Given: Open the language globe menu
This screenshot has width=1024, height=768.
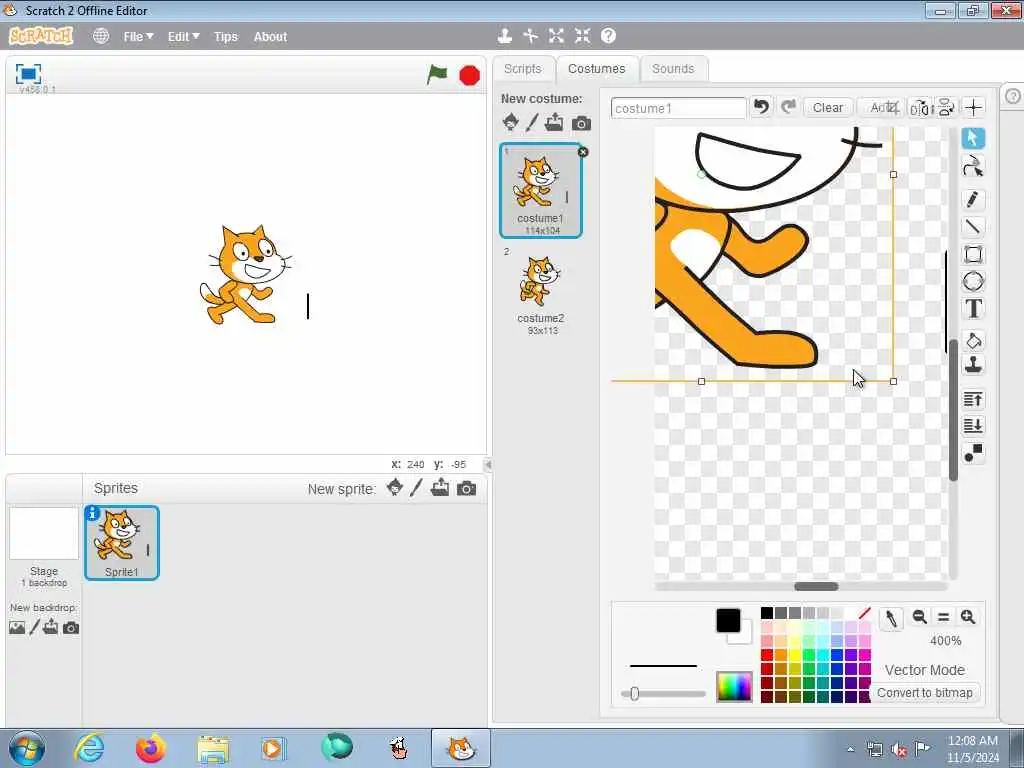Looking at the screenshot, I should click(x=101, y=36).
